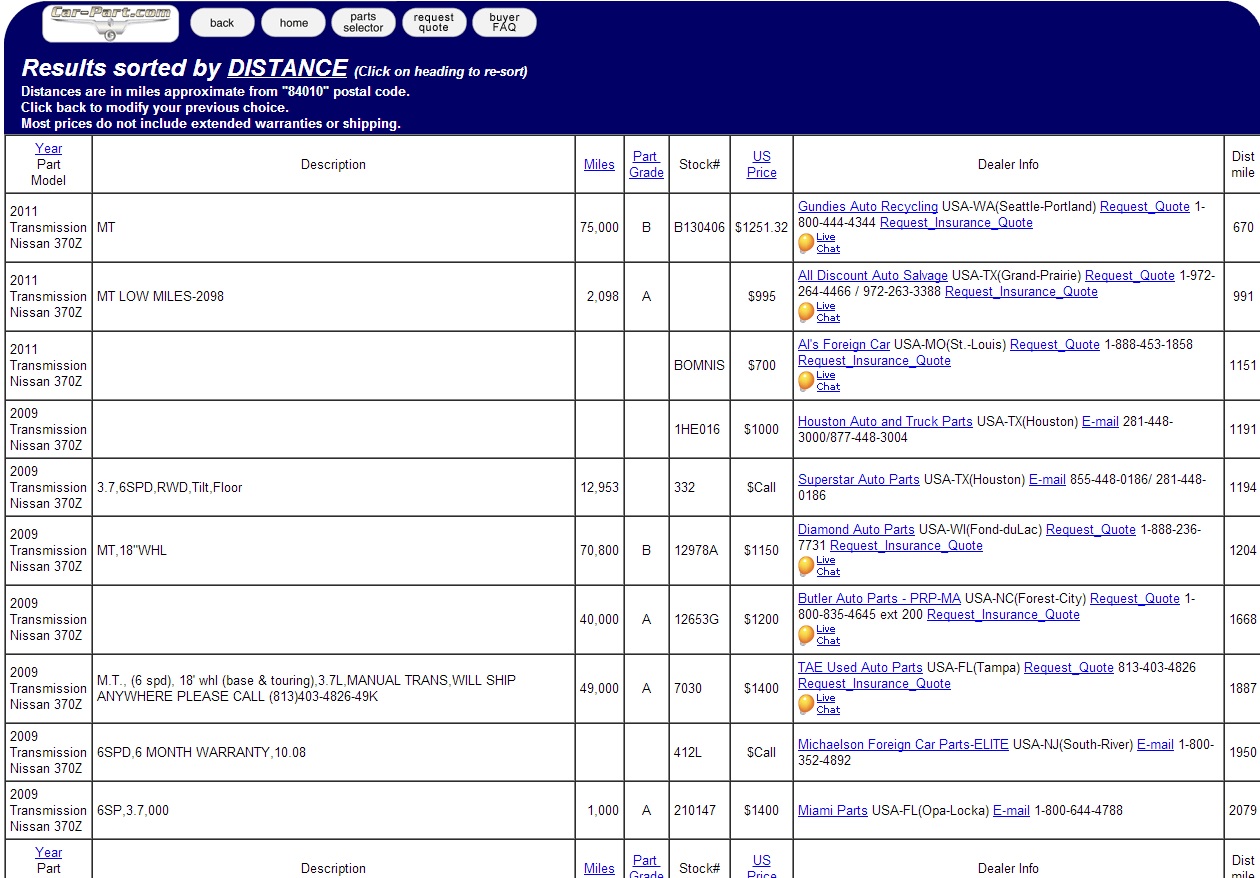Open the parts selector button
1260x878 pixels.
[x=363, y=23]
